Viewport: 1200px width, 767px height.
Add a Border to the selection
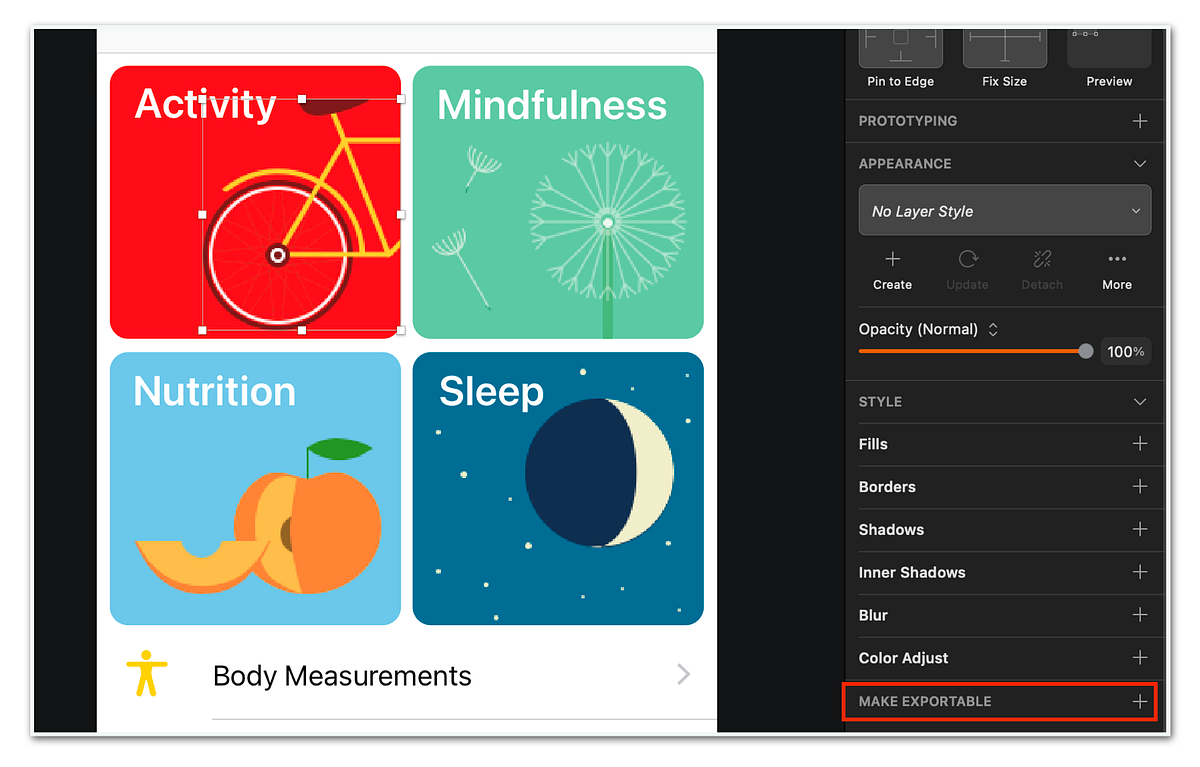pyautogui.click(x=1140, y=487)
